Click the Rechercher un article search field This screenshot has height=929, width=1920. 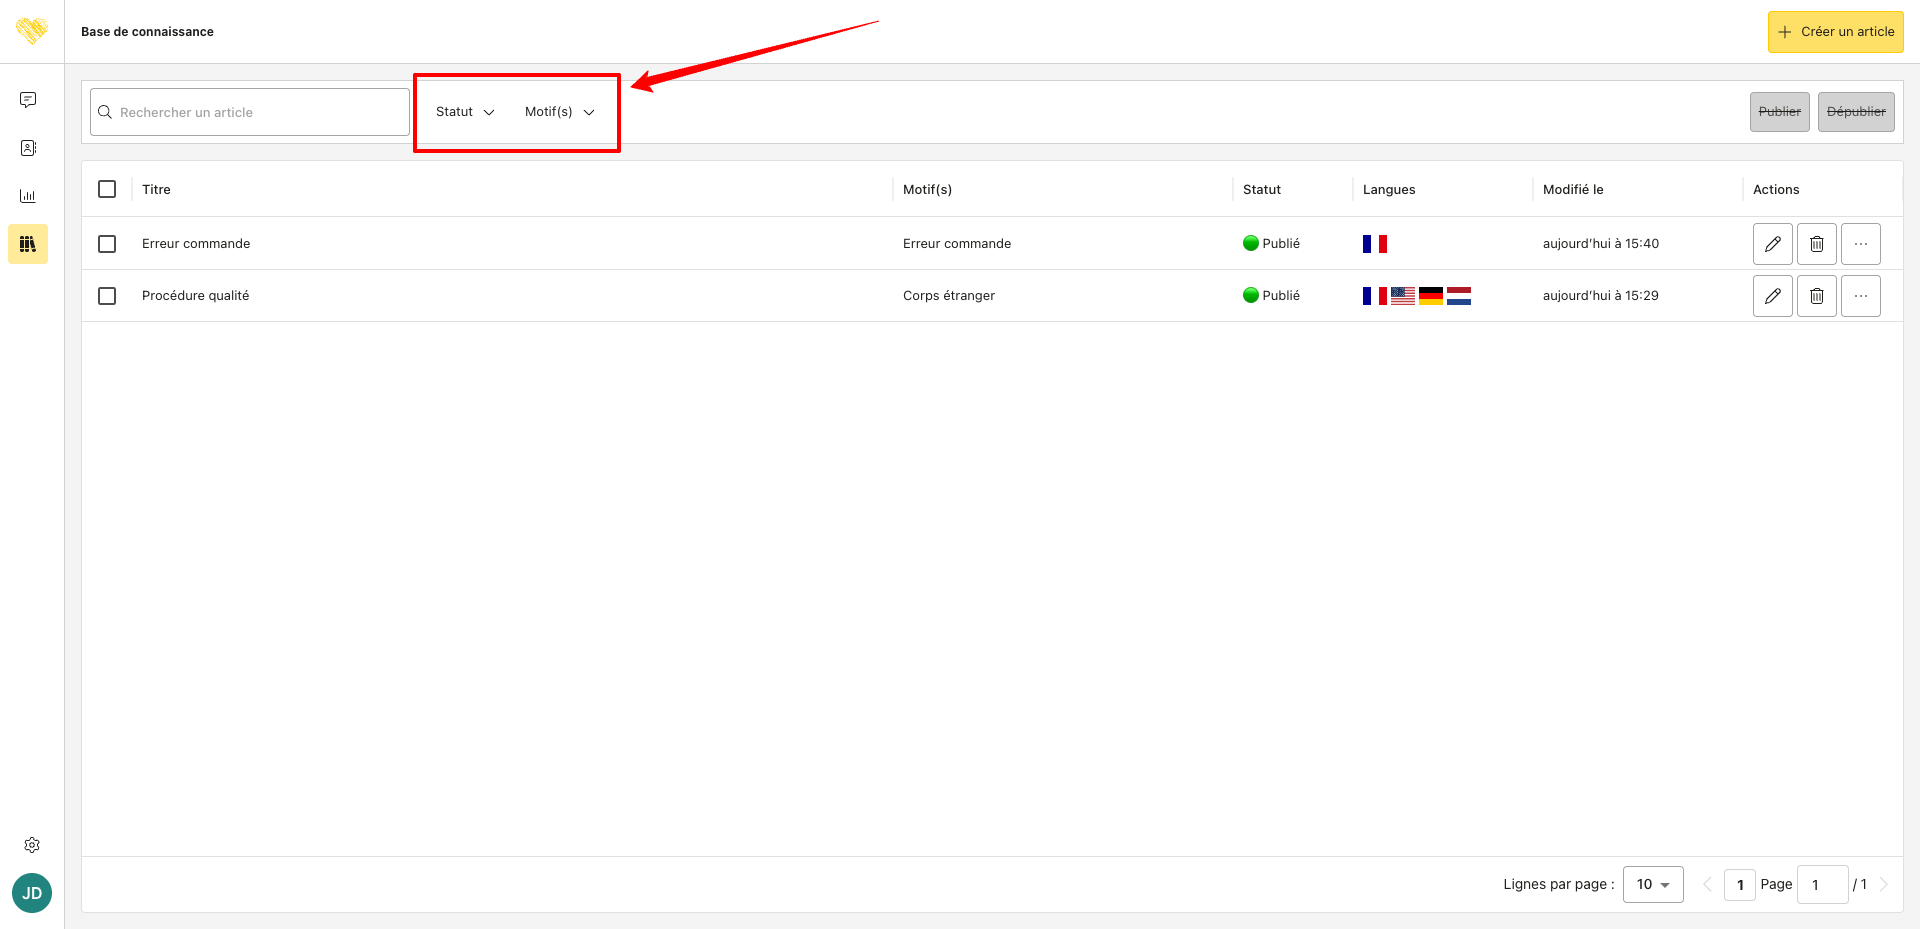pyautogui.click(x=250, y=112)
